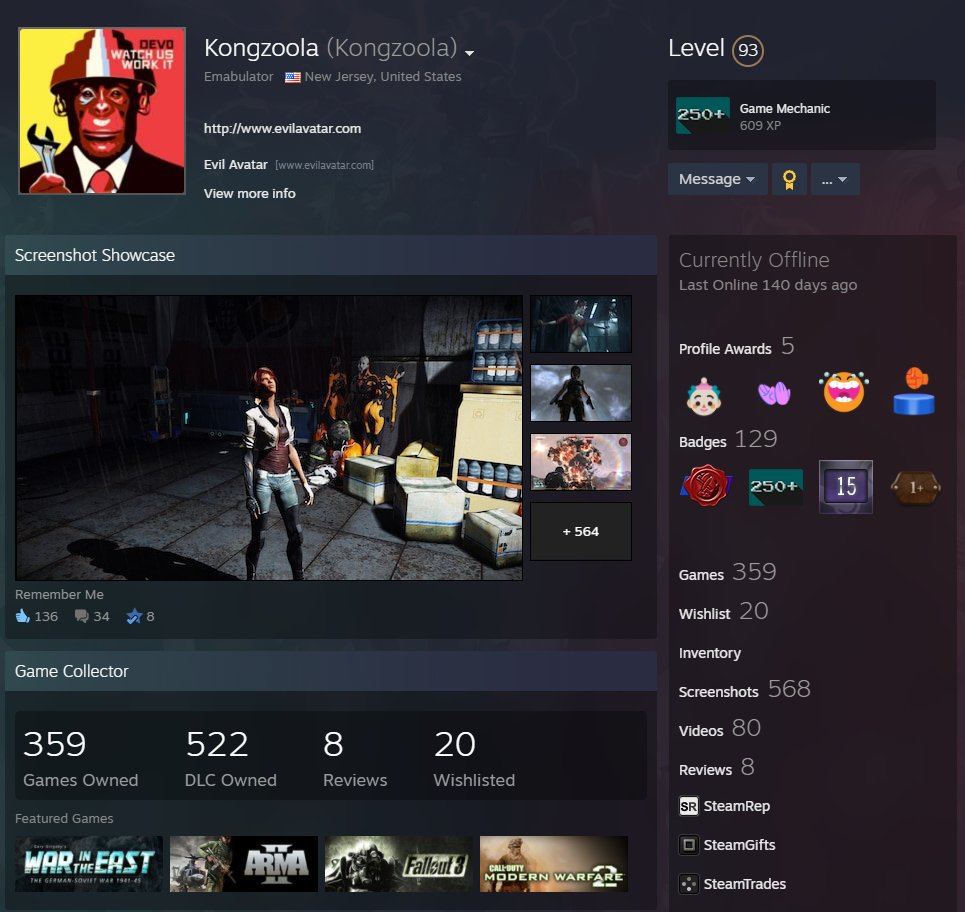Open the Tomb Raider style second thumbnail
The height and width of the screenshot is (912, 965).
click(x=581, y=393)
